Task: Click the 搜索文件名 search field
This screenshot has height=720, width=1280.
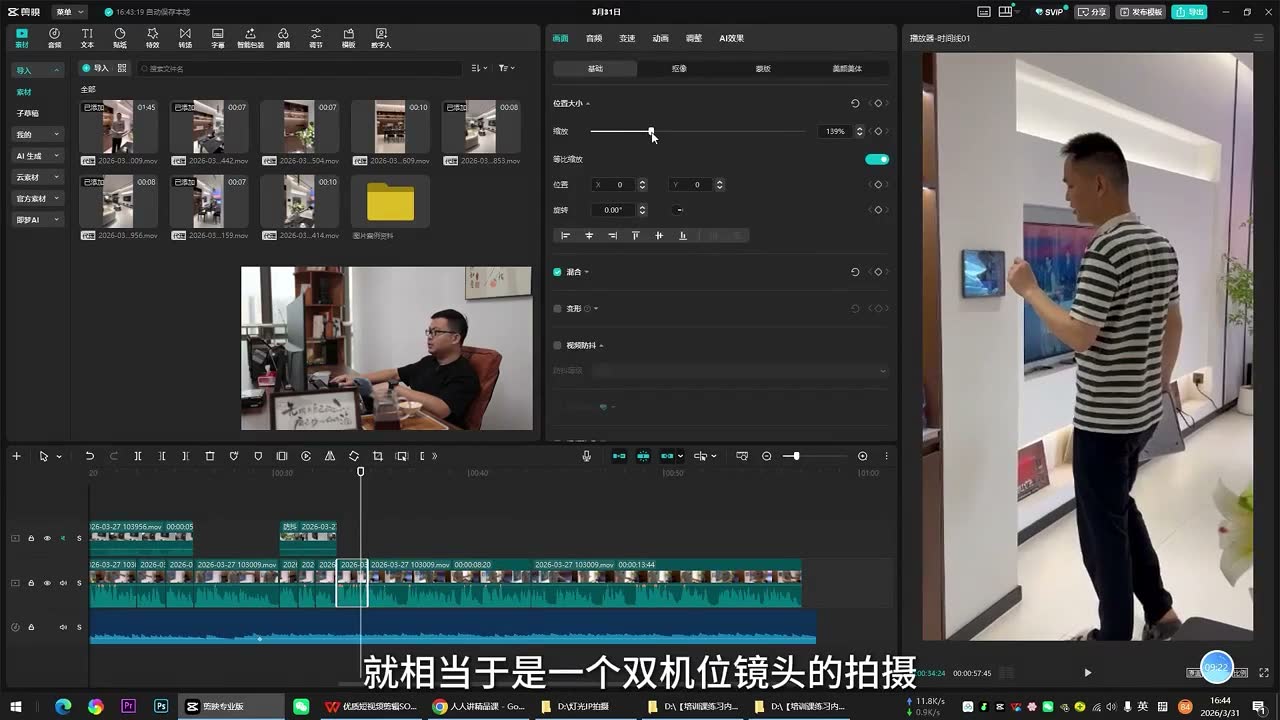Action: (x=299, y=68)
